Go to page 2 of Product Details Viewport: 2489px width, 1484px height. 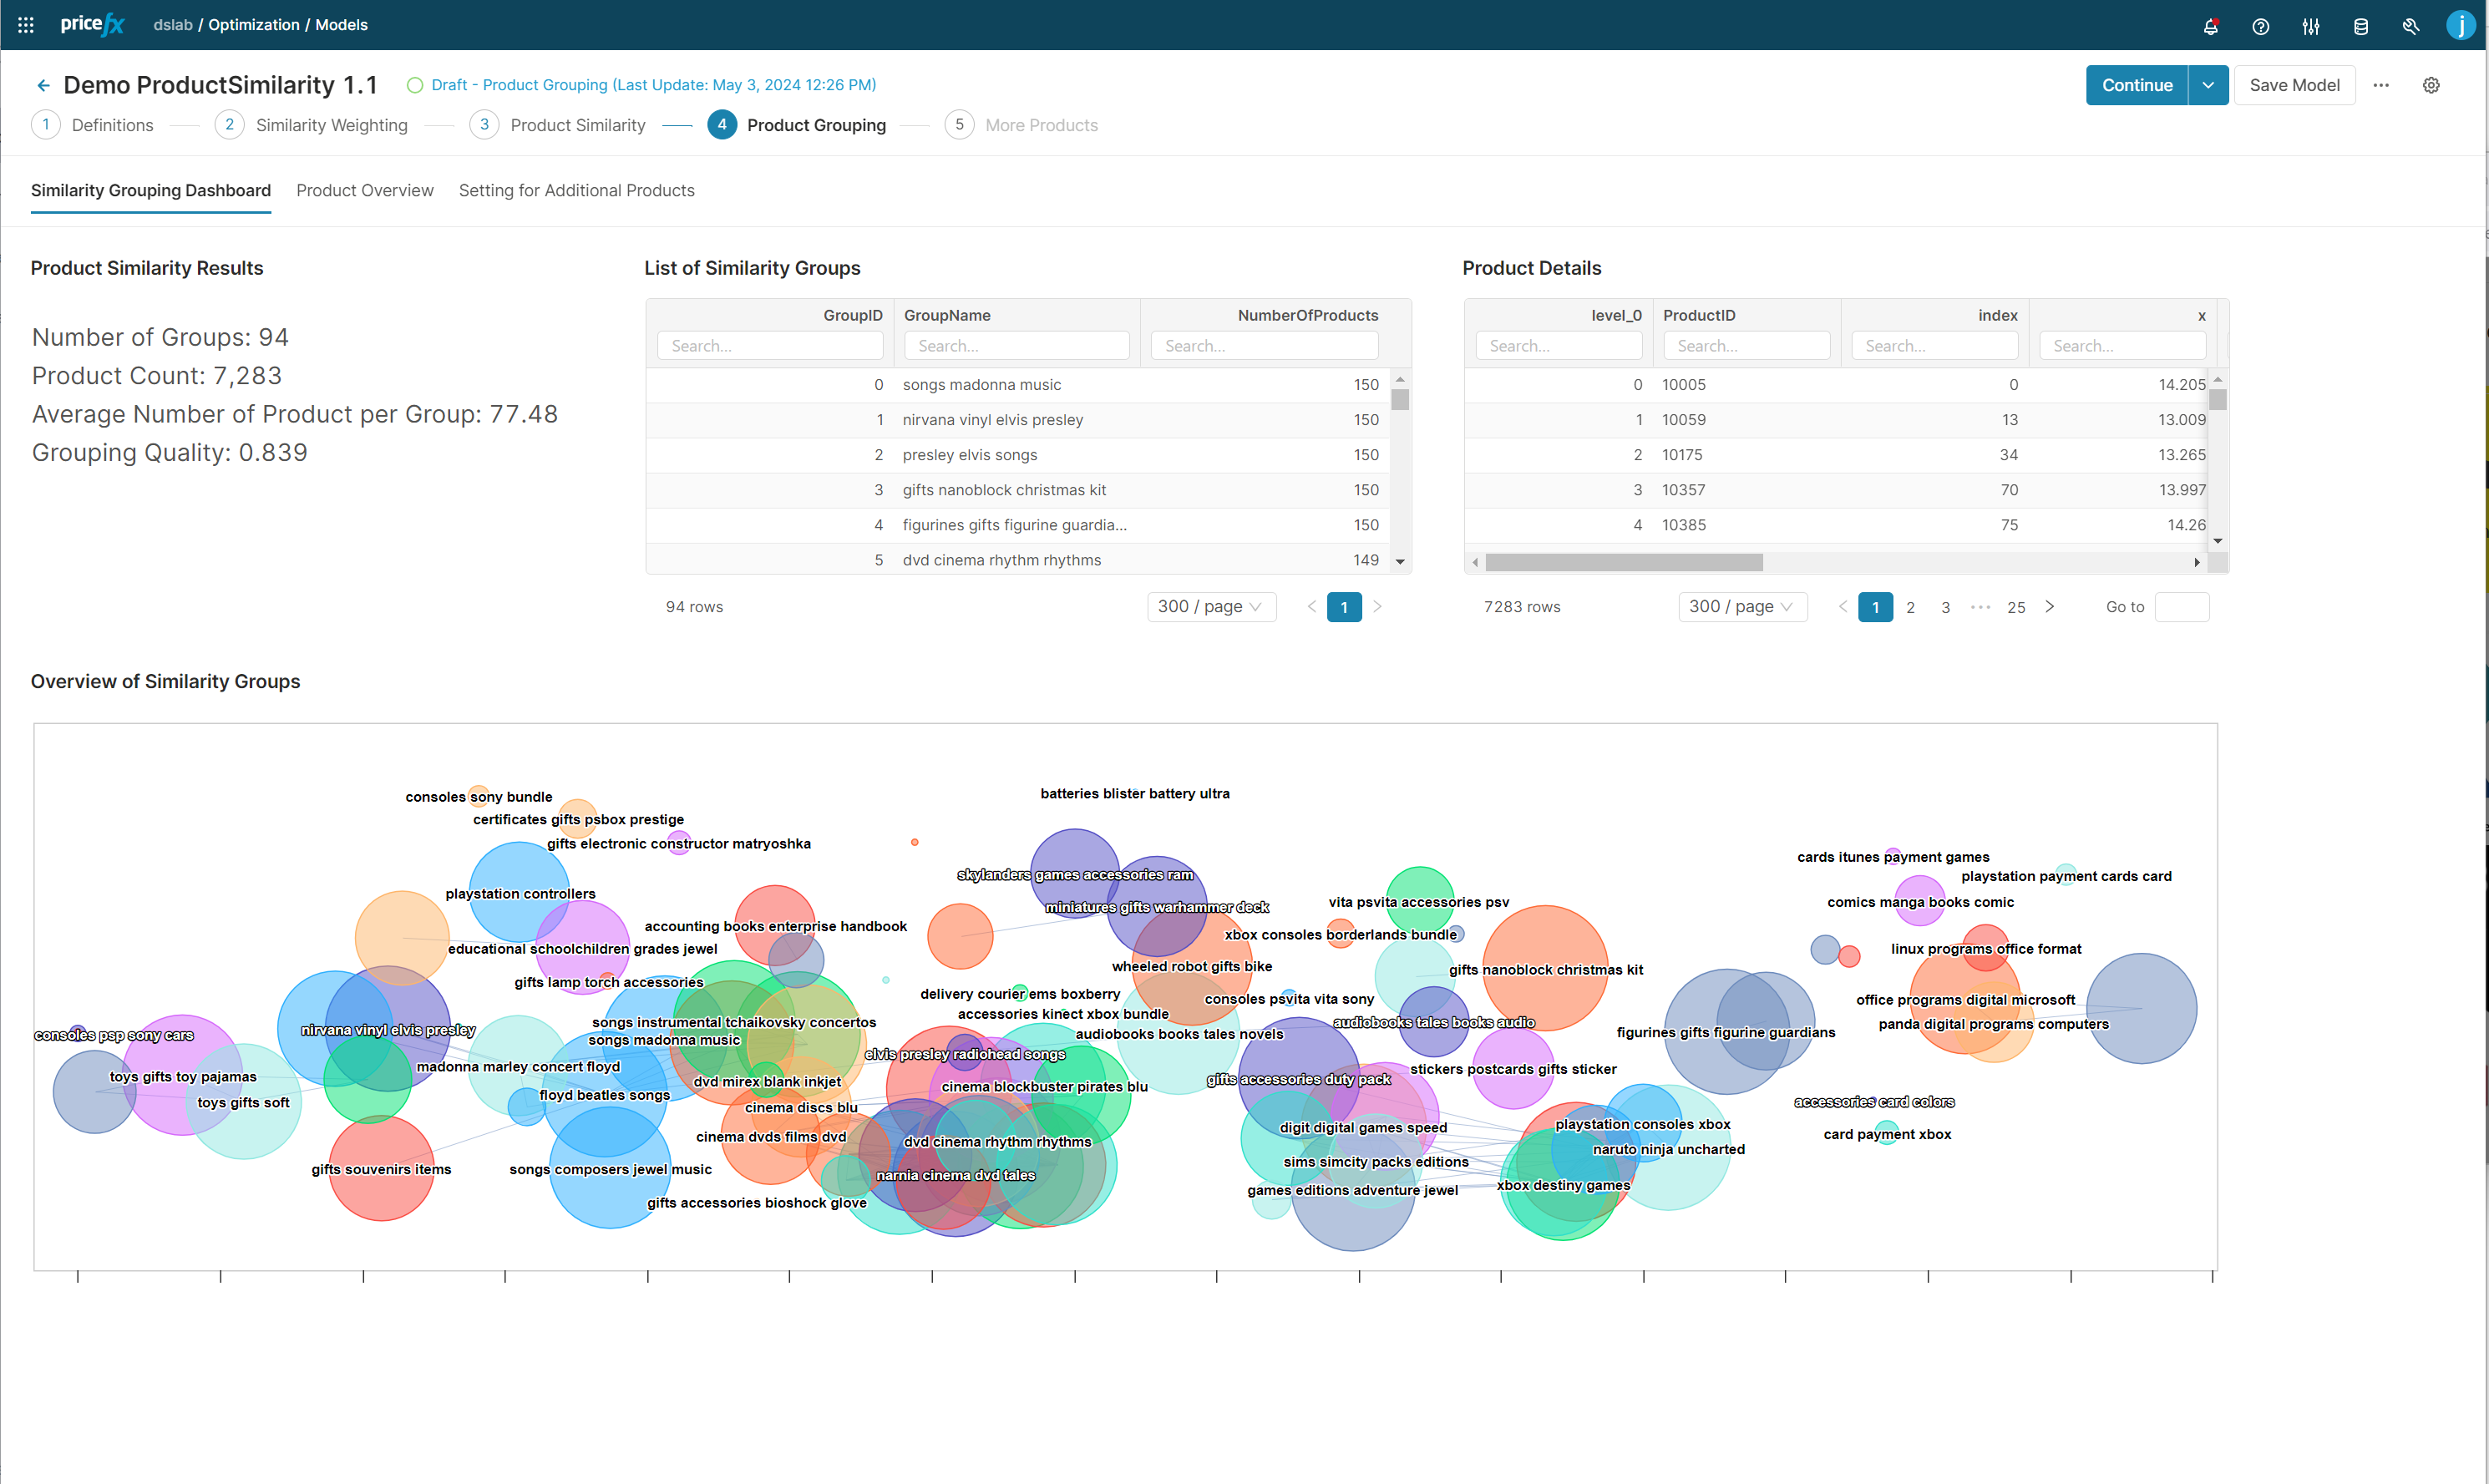tap(1910, 607)
